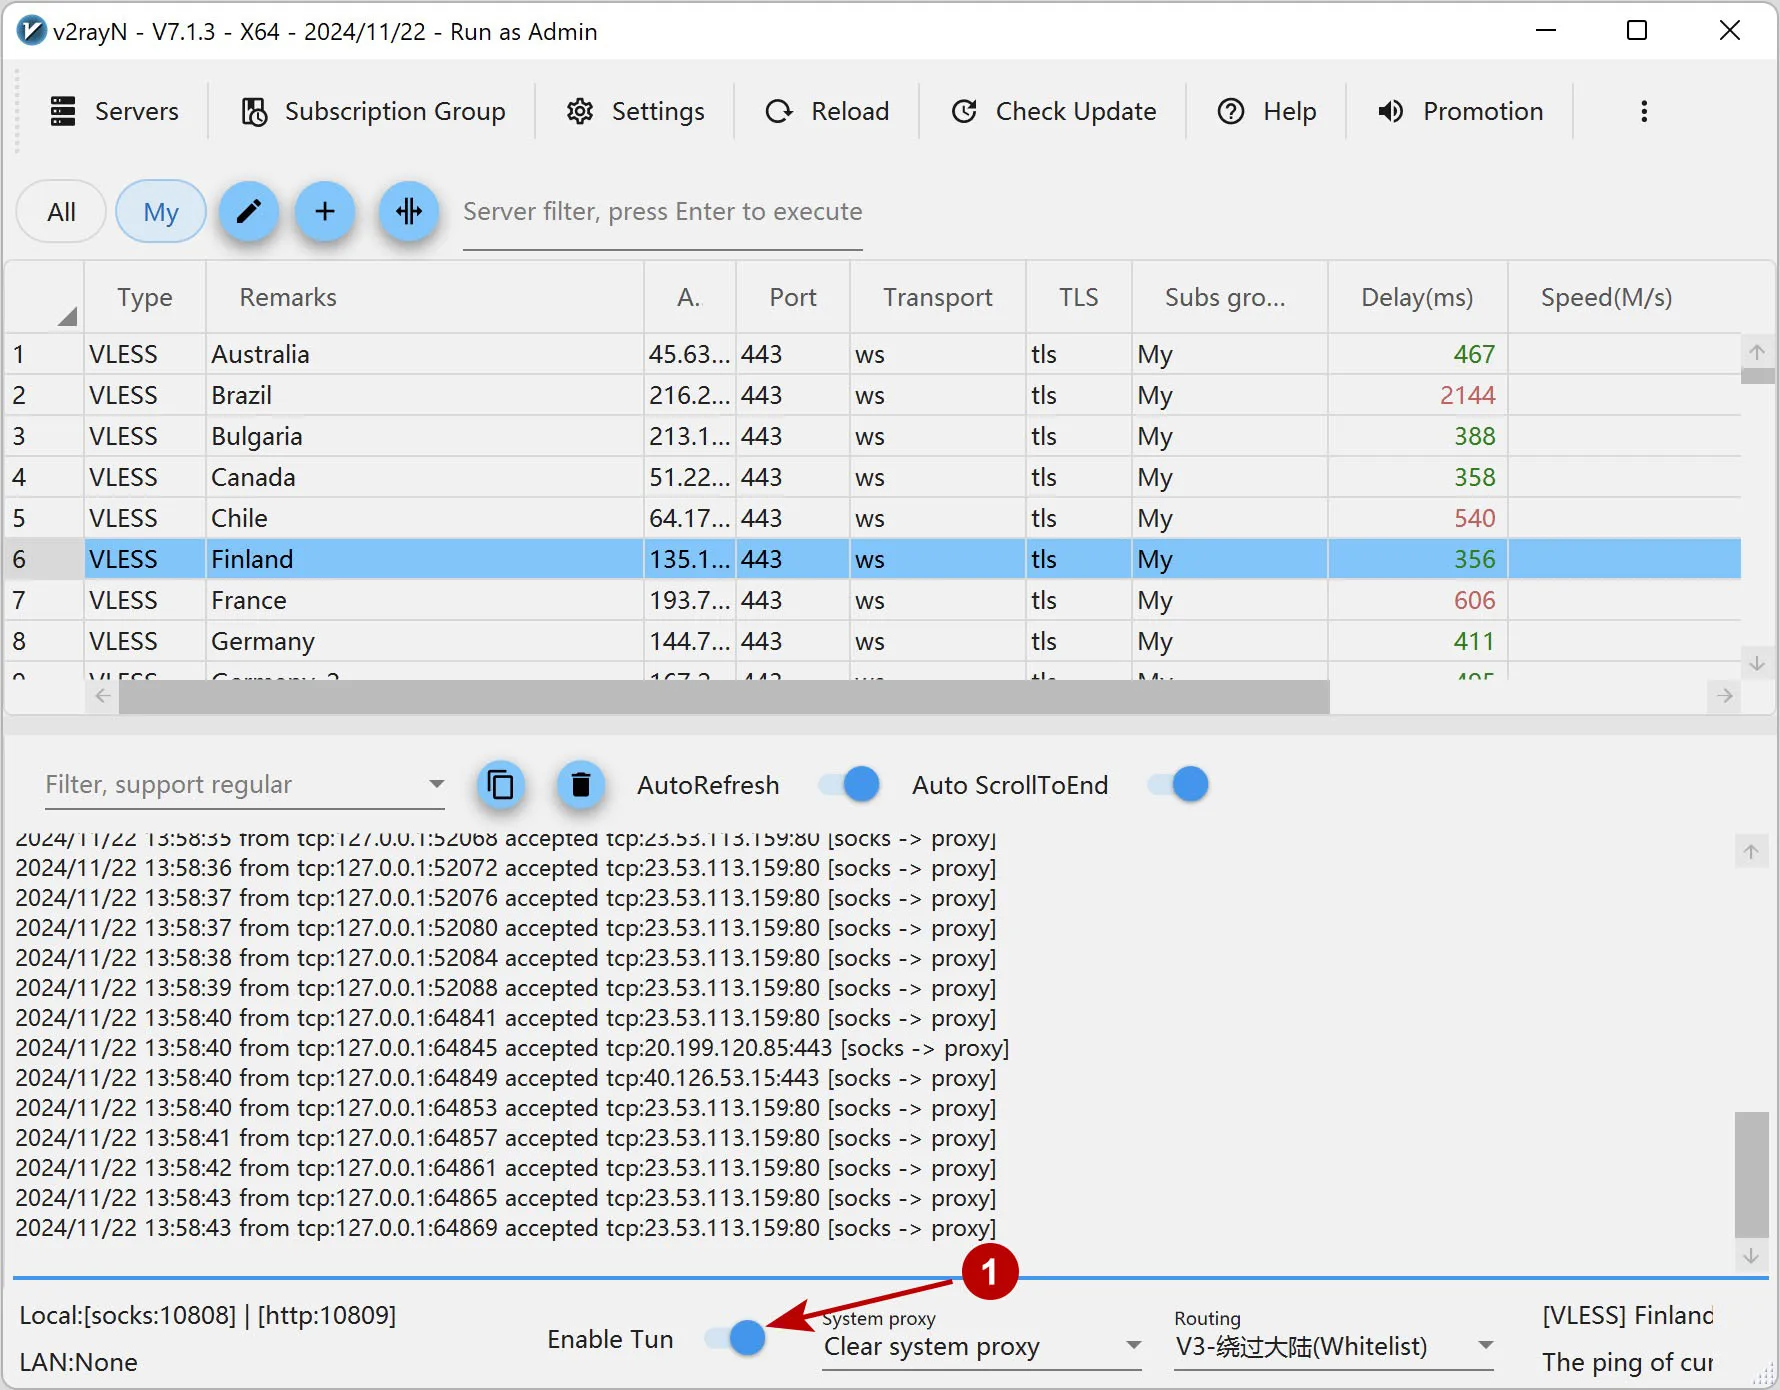Open the System proxy dropdown
This screenshot has width=1780, height=1390.
point(981,1346)
